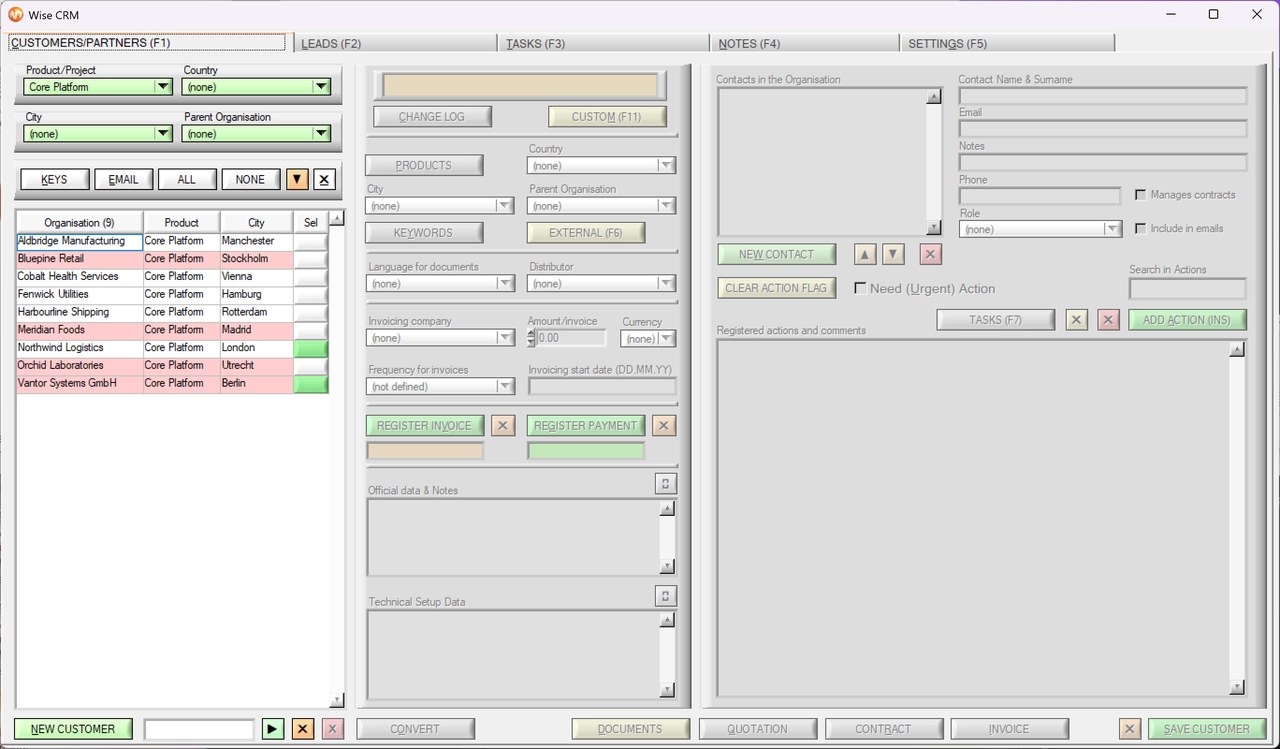This screenshot has width=1280, height=749.
Task: Click the NONE selection button
Action: pyautogui.click(x=251, y=180)
